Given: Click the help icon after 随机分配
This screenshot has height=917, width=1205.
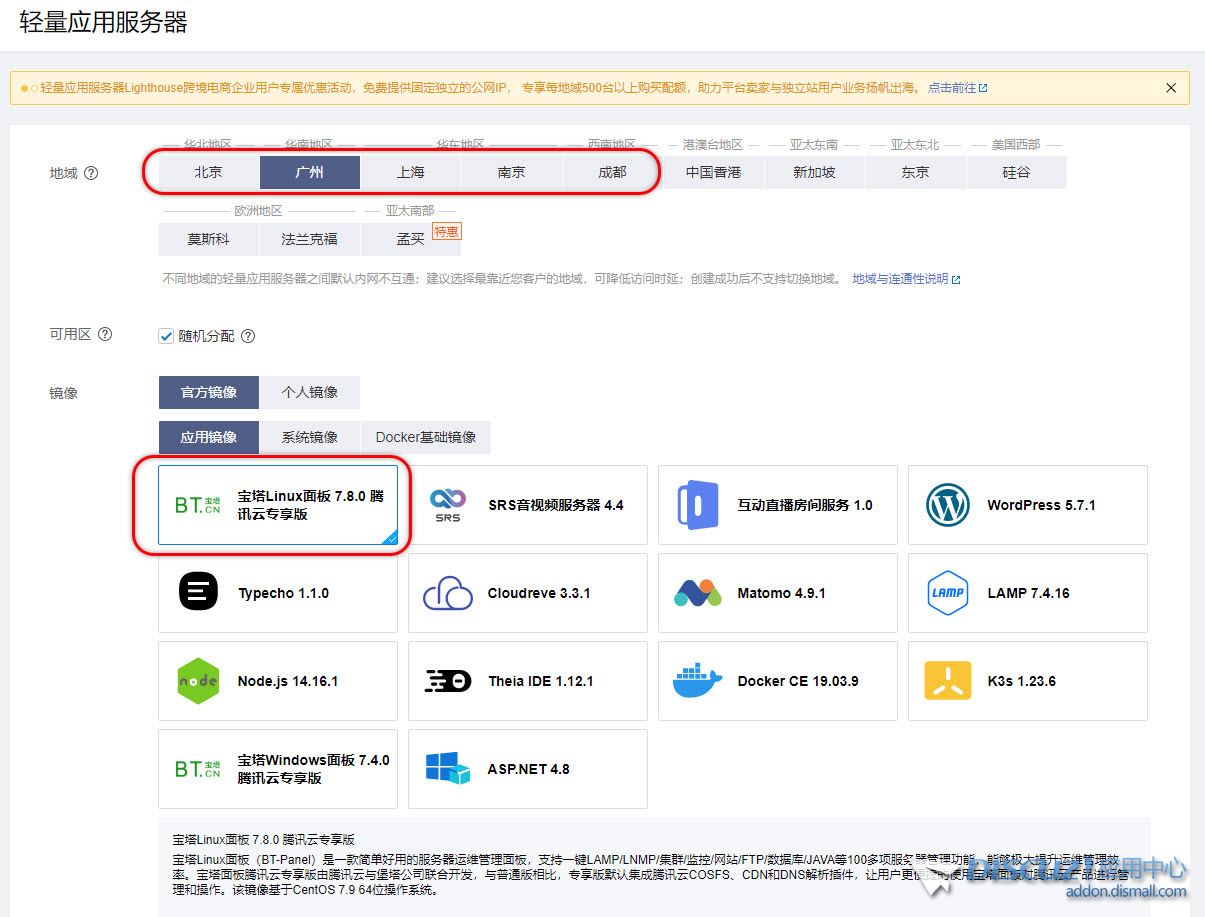Looking at the screenshot, I should (x=248, y=336).
